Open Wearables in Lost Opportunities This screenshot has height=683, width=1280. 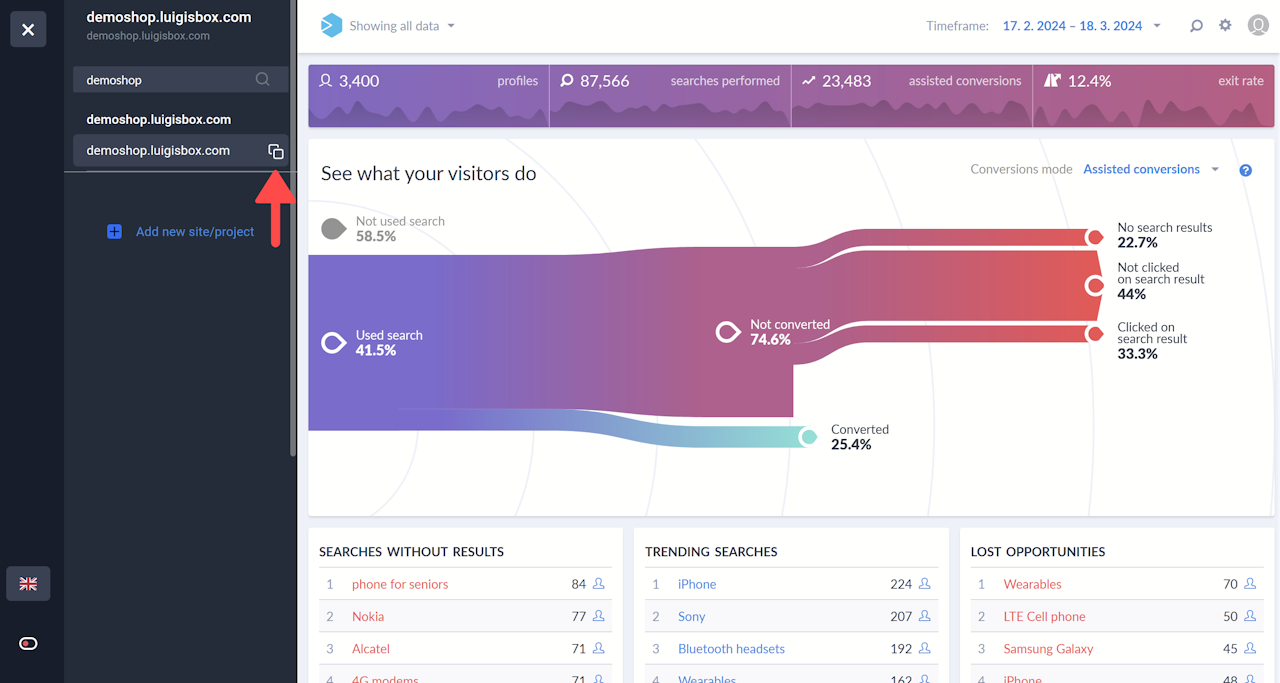(1033, 584)
